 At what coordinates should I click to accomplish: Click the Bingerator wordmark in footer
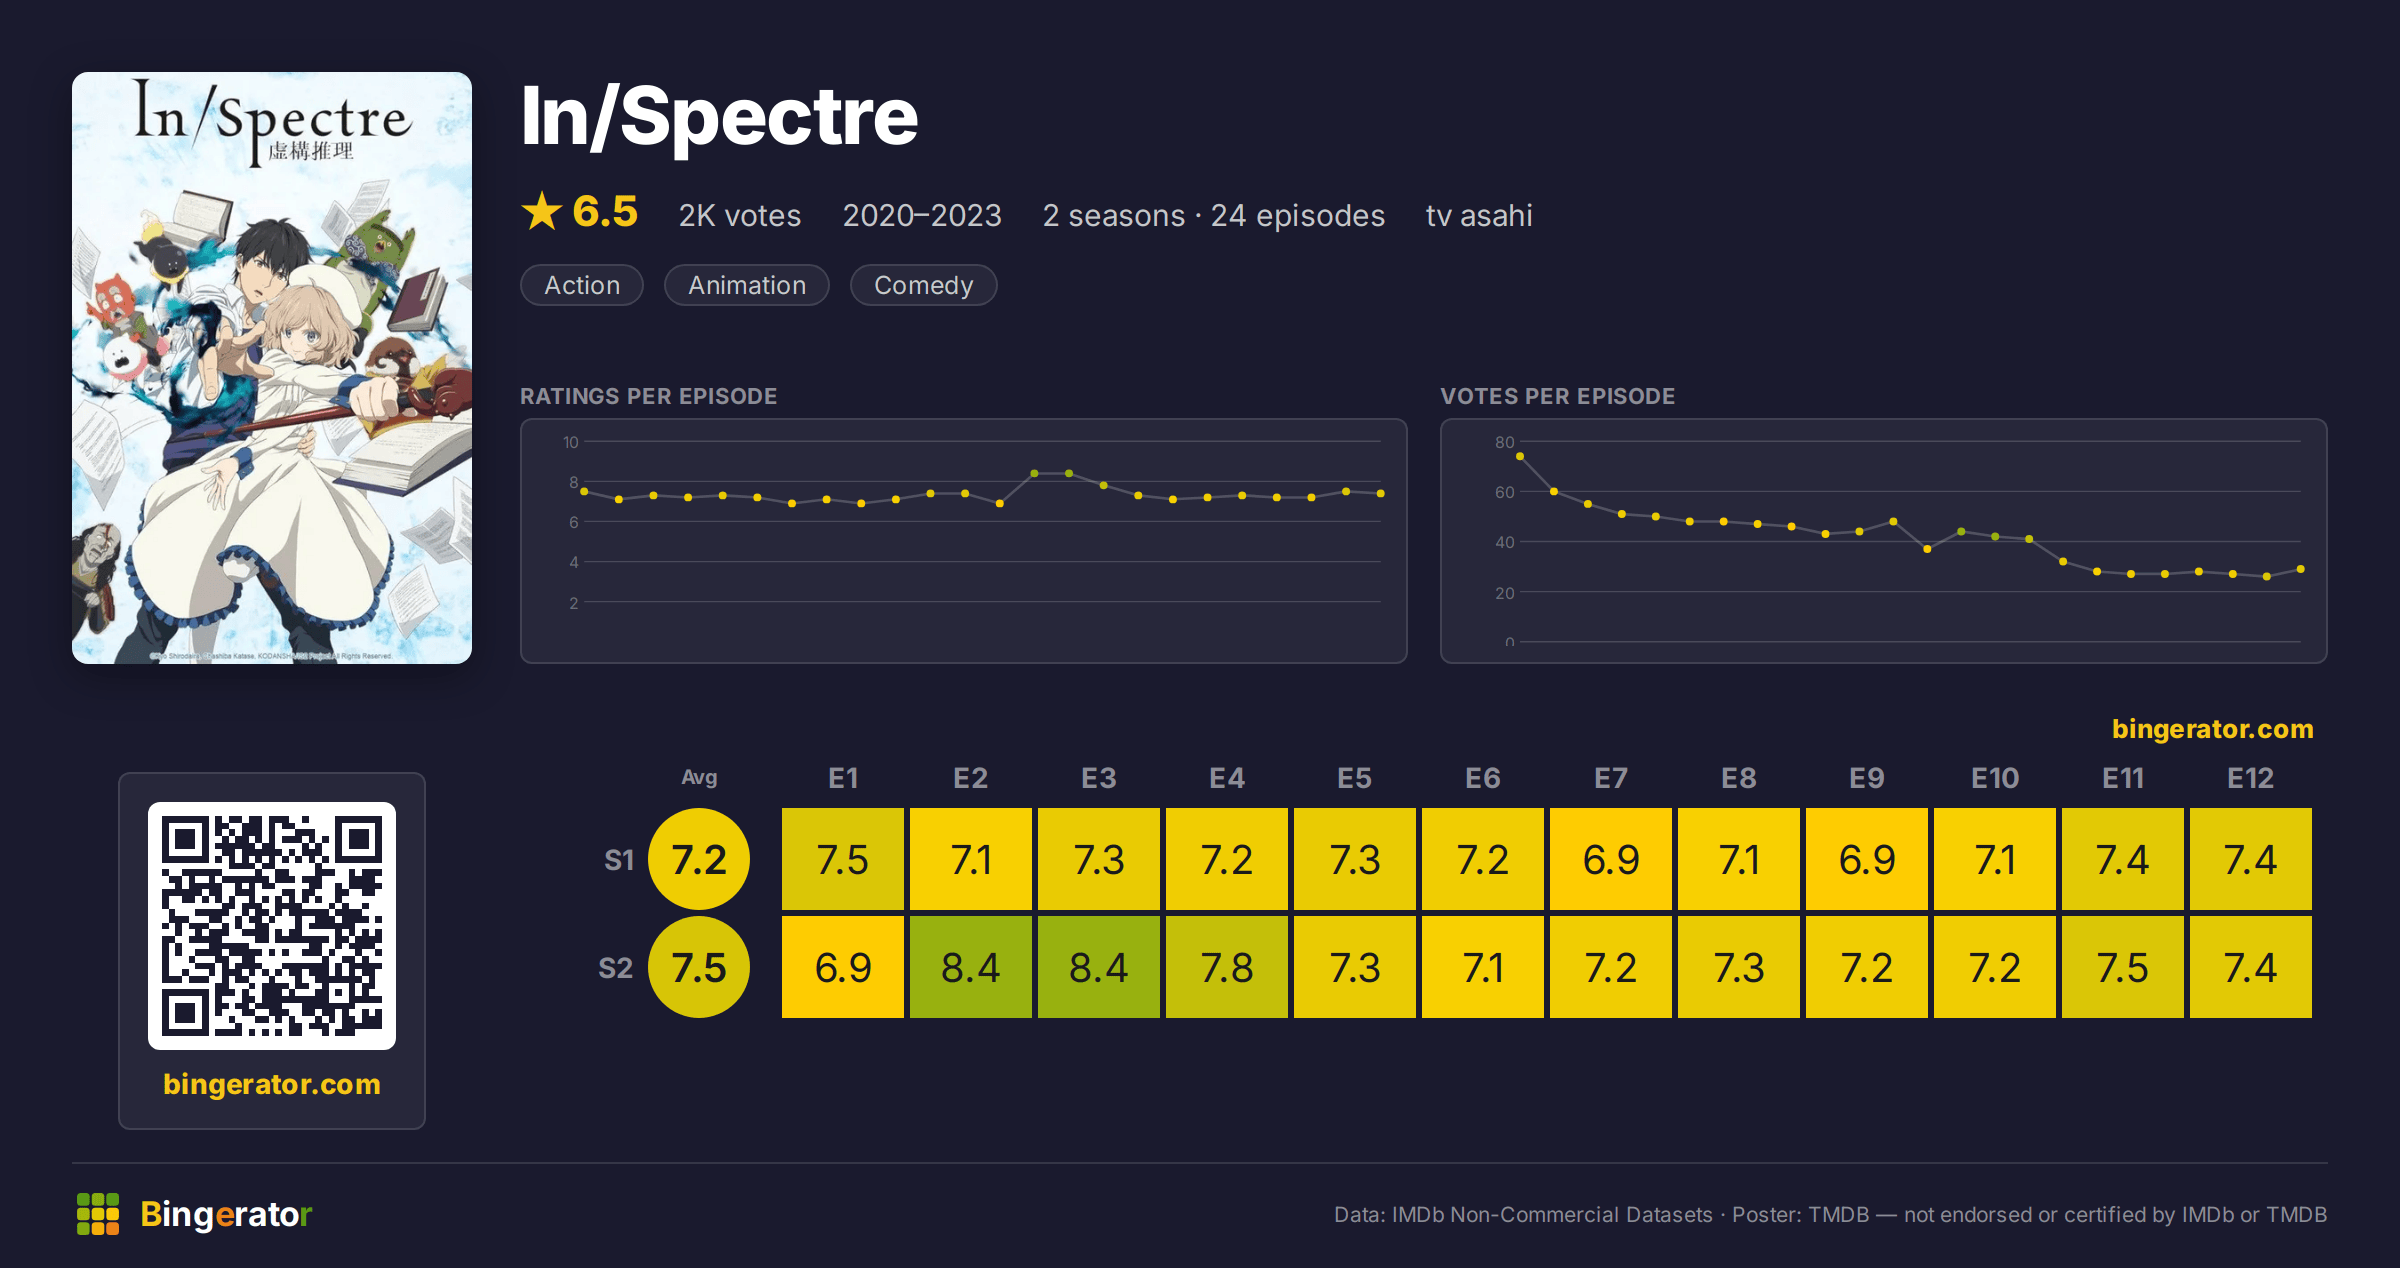click(226, 1214)
